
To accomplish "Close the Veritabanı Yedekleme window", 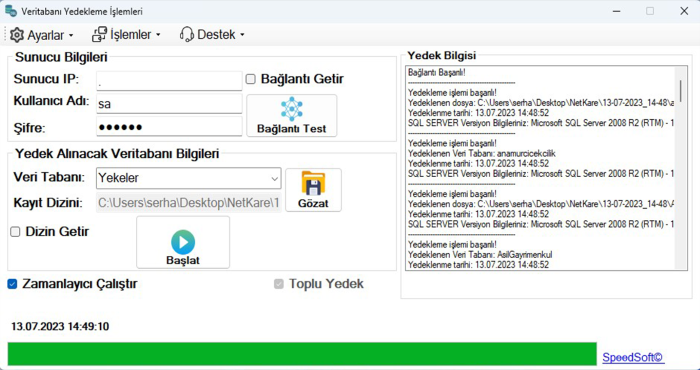I will tap(684, 11).
